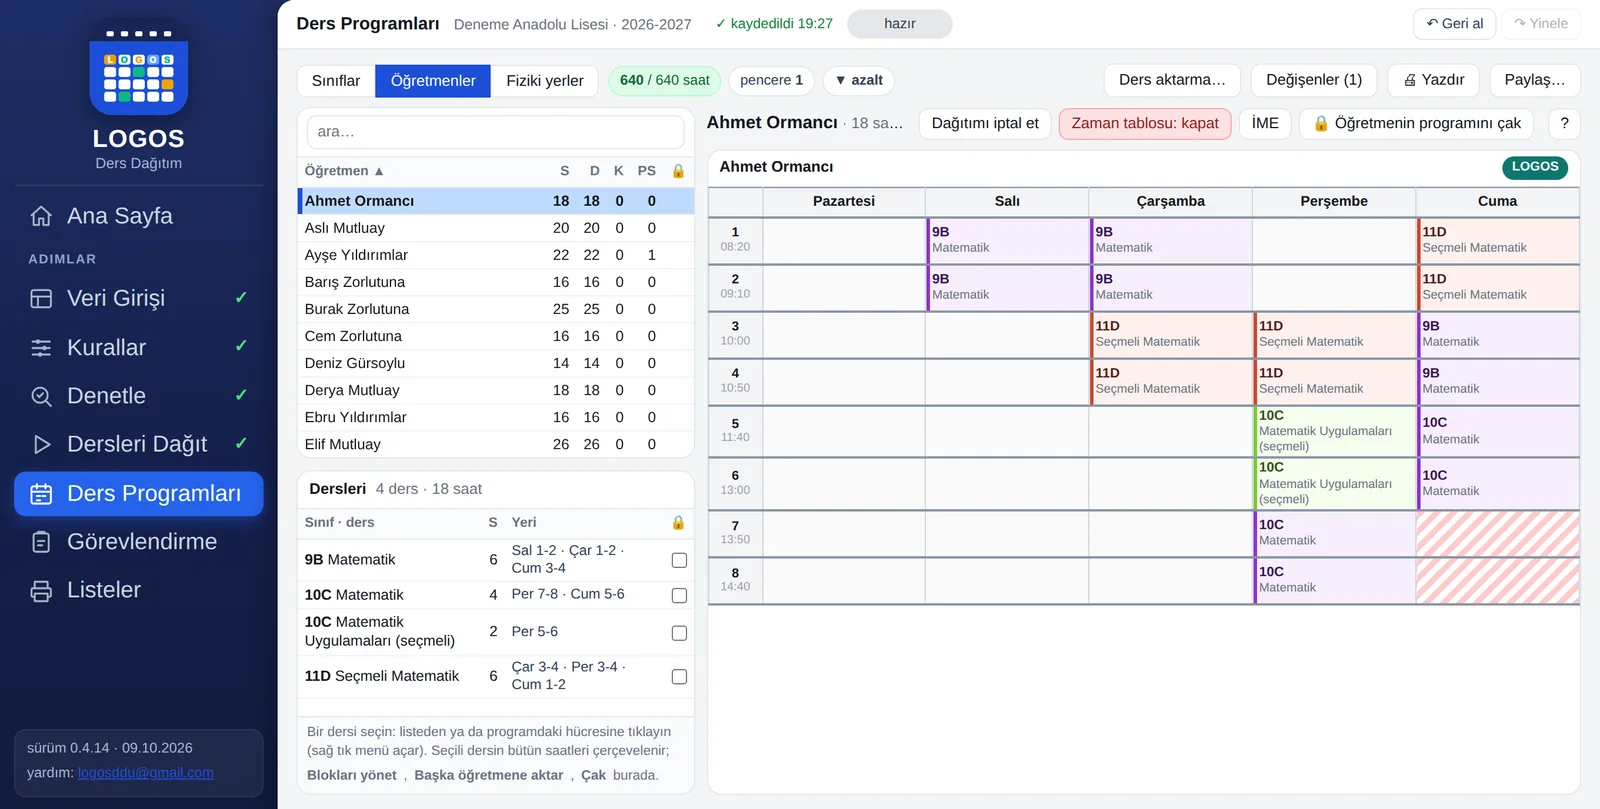
Task: Open Görevlendirme clipboard icon
Action: pyautogui.click(x=41, y=542)
